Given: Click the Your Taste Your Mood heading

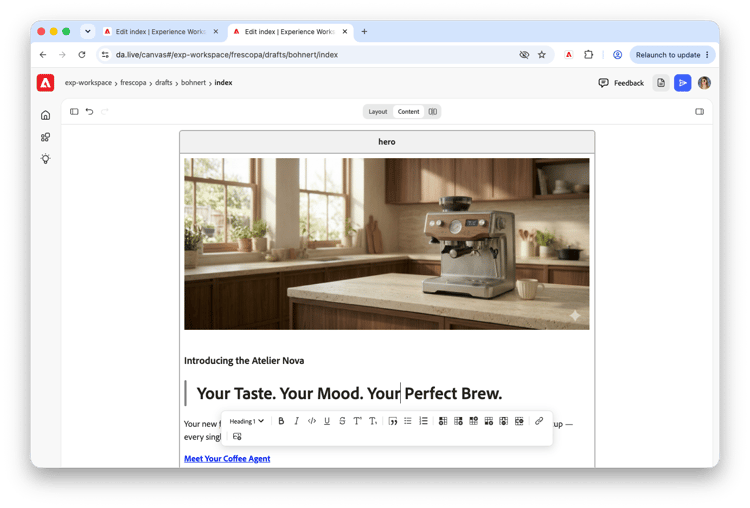Looking at the screenshot, I should coord(350,393).
